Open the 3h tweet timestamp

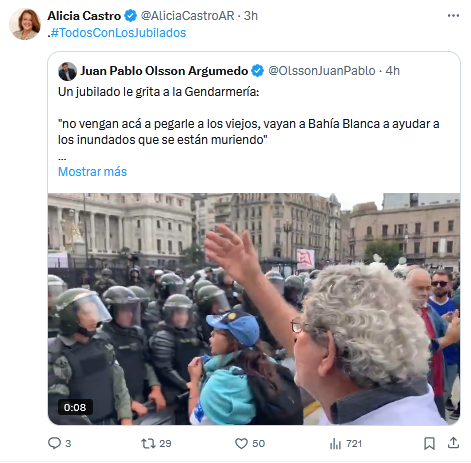[x=251, y=16]
